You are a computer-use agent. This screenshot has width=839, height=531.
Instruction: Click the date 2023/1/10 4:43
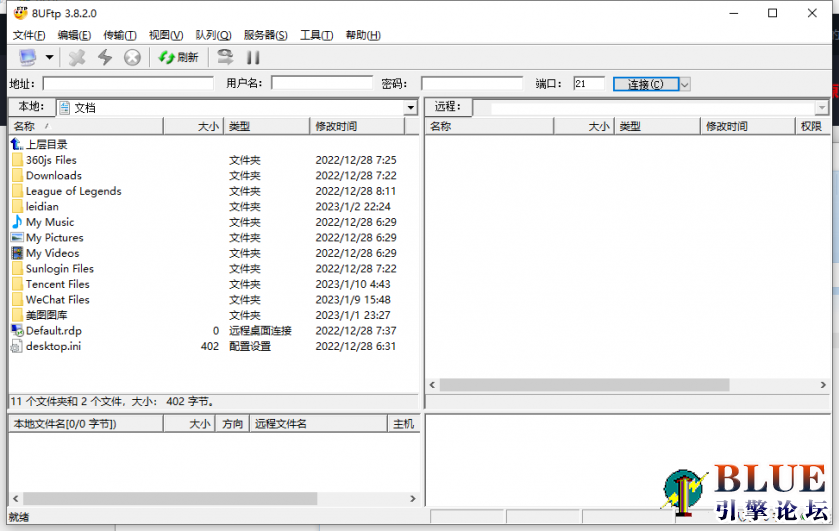coord(353,284)
